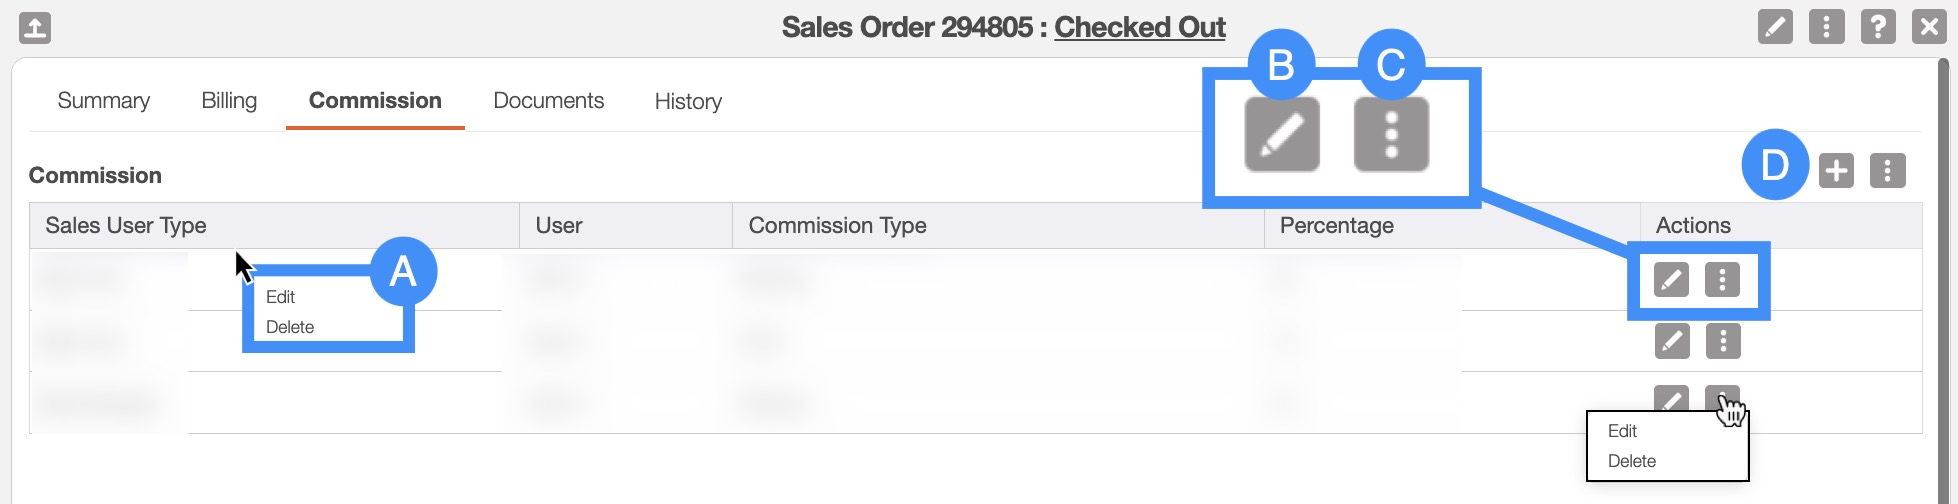1958x504 pixels.
Task: Click the pencil edit icon in the header
Action: (1775, 27)
